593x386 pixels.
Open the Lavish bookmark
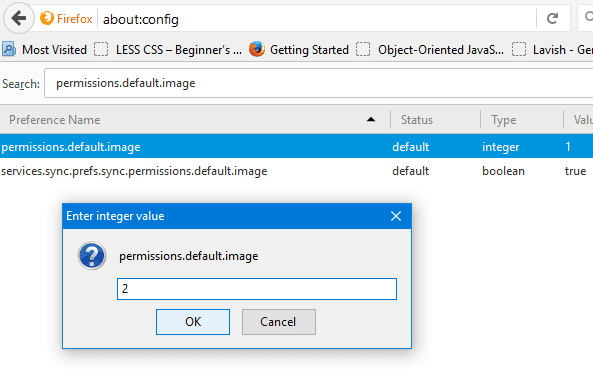tap(552, 50)
